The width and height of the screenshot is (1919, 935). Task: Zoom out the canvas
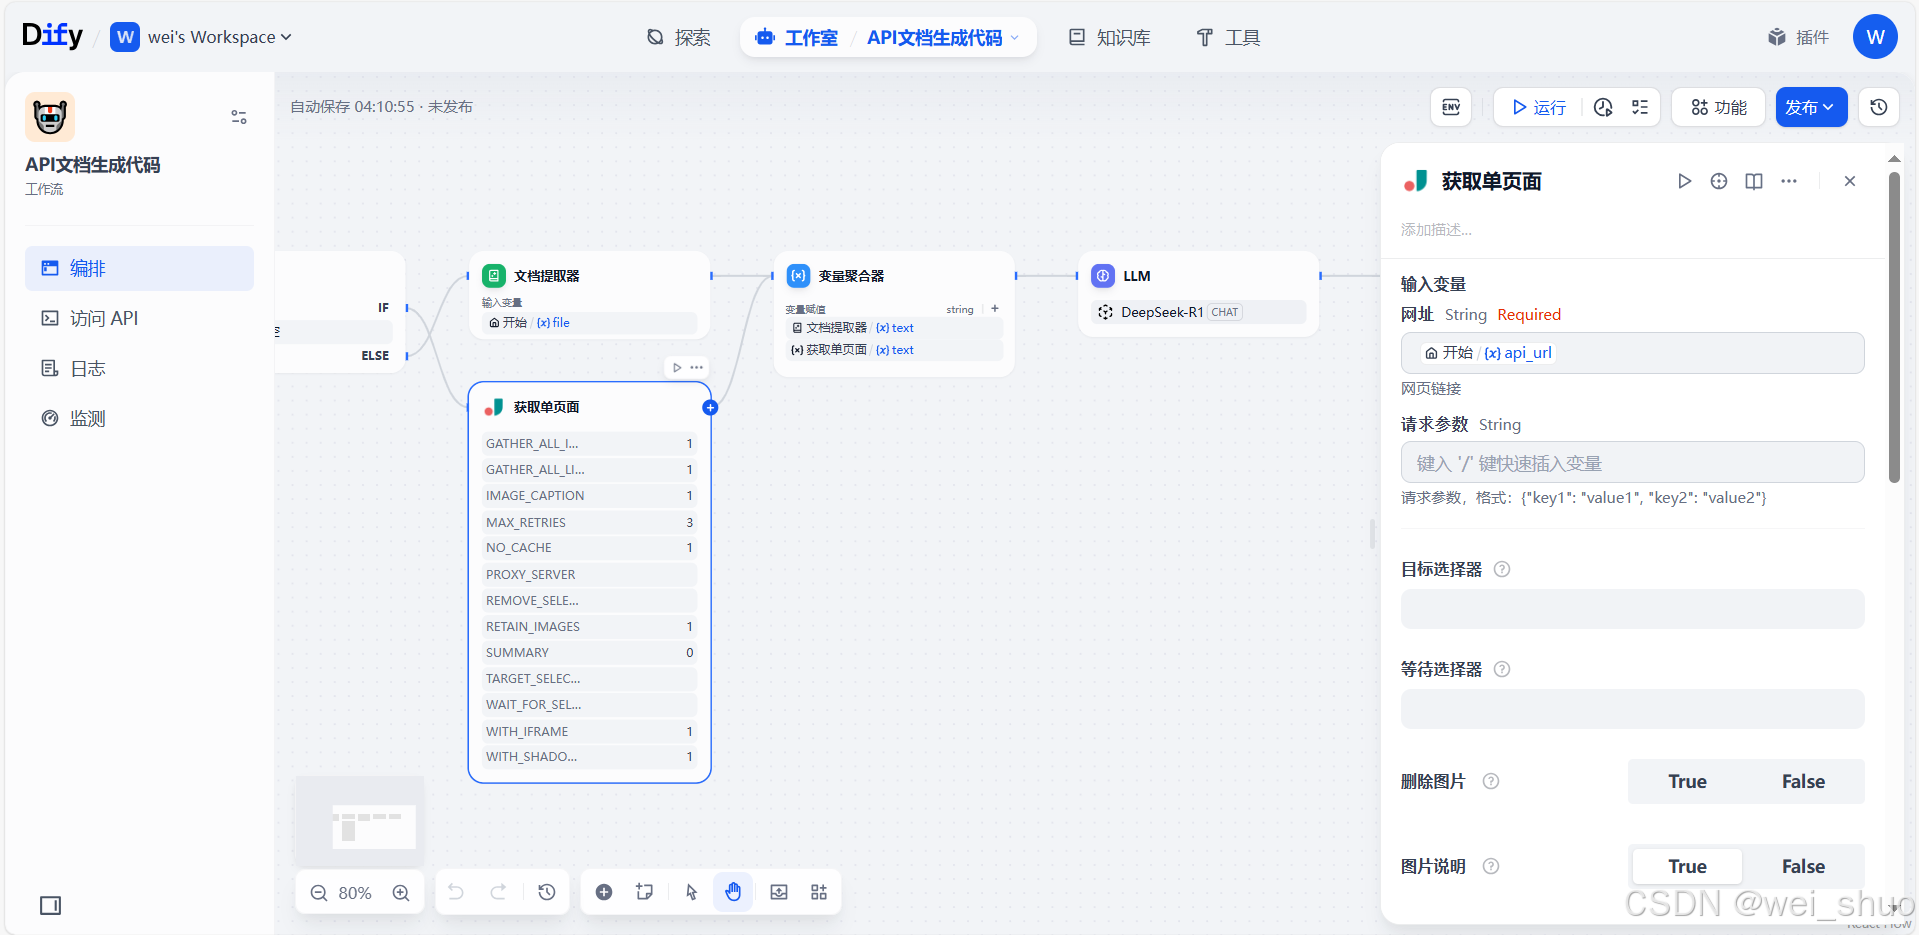319,893
